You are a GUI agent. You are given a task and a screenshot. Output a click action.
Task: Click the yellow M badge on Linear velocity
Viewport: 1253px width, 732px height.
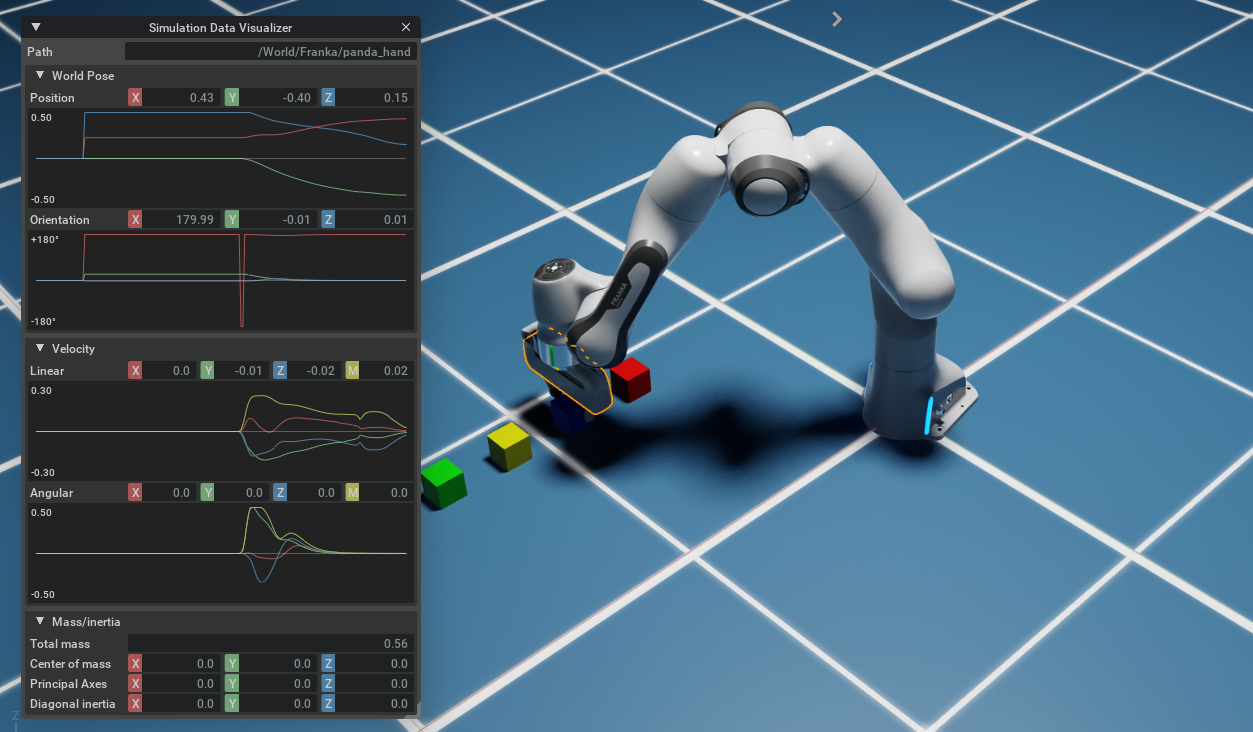coord(352,370)
